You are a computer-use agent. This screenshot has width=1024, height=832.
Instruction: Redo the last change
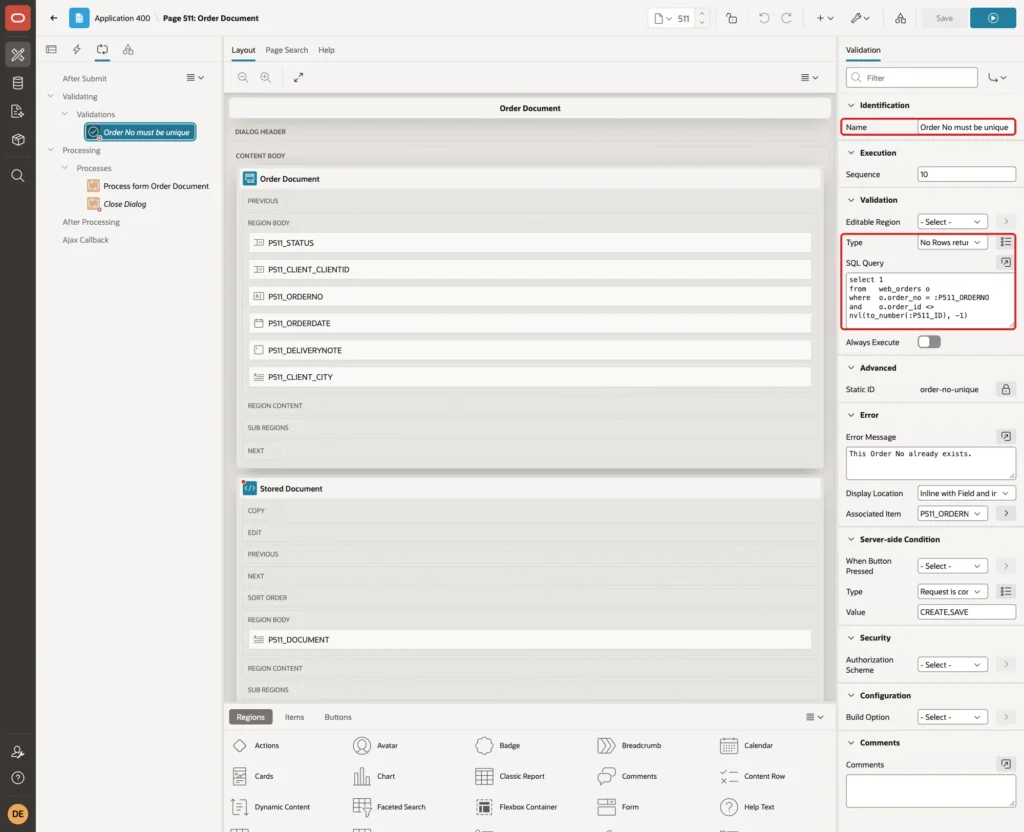pos(786,18)
